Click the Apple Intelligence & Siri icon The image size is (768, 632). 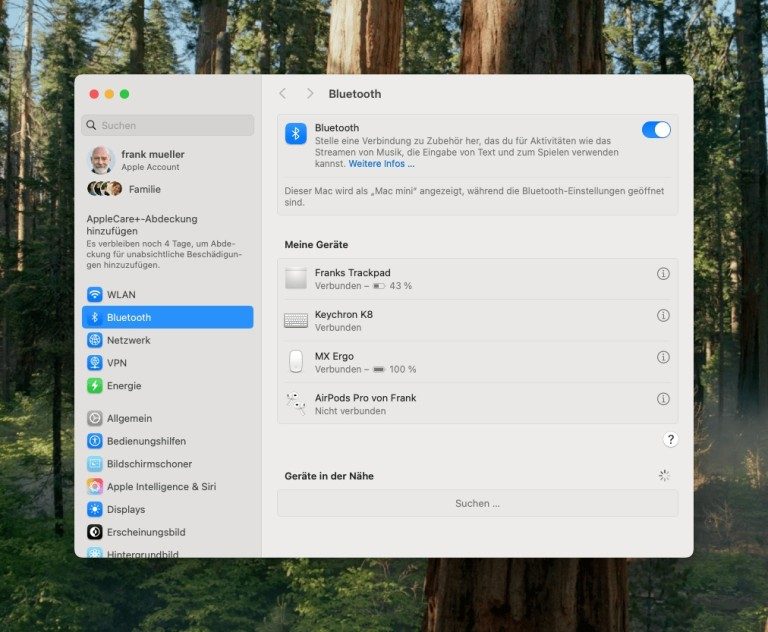pos(95,486)
